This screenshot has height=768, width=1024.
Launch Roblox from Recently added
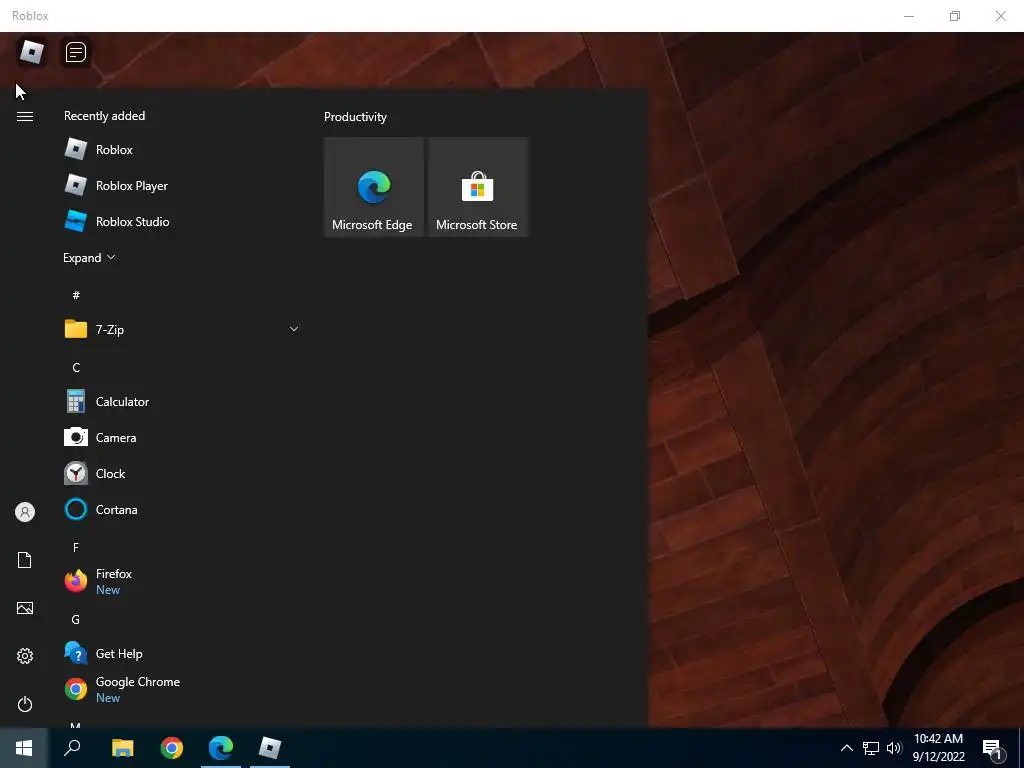click(x=182, y=150)
